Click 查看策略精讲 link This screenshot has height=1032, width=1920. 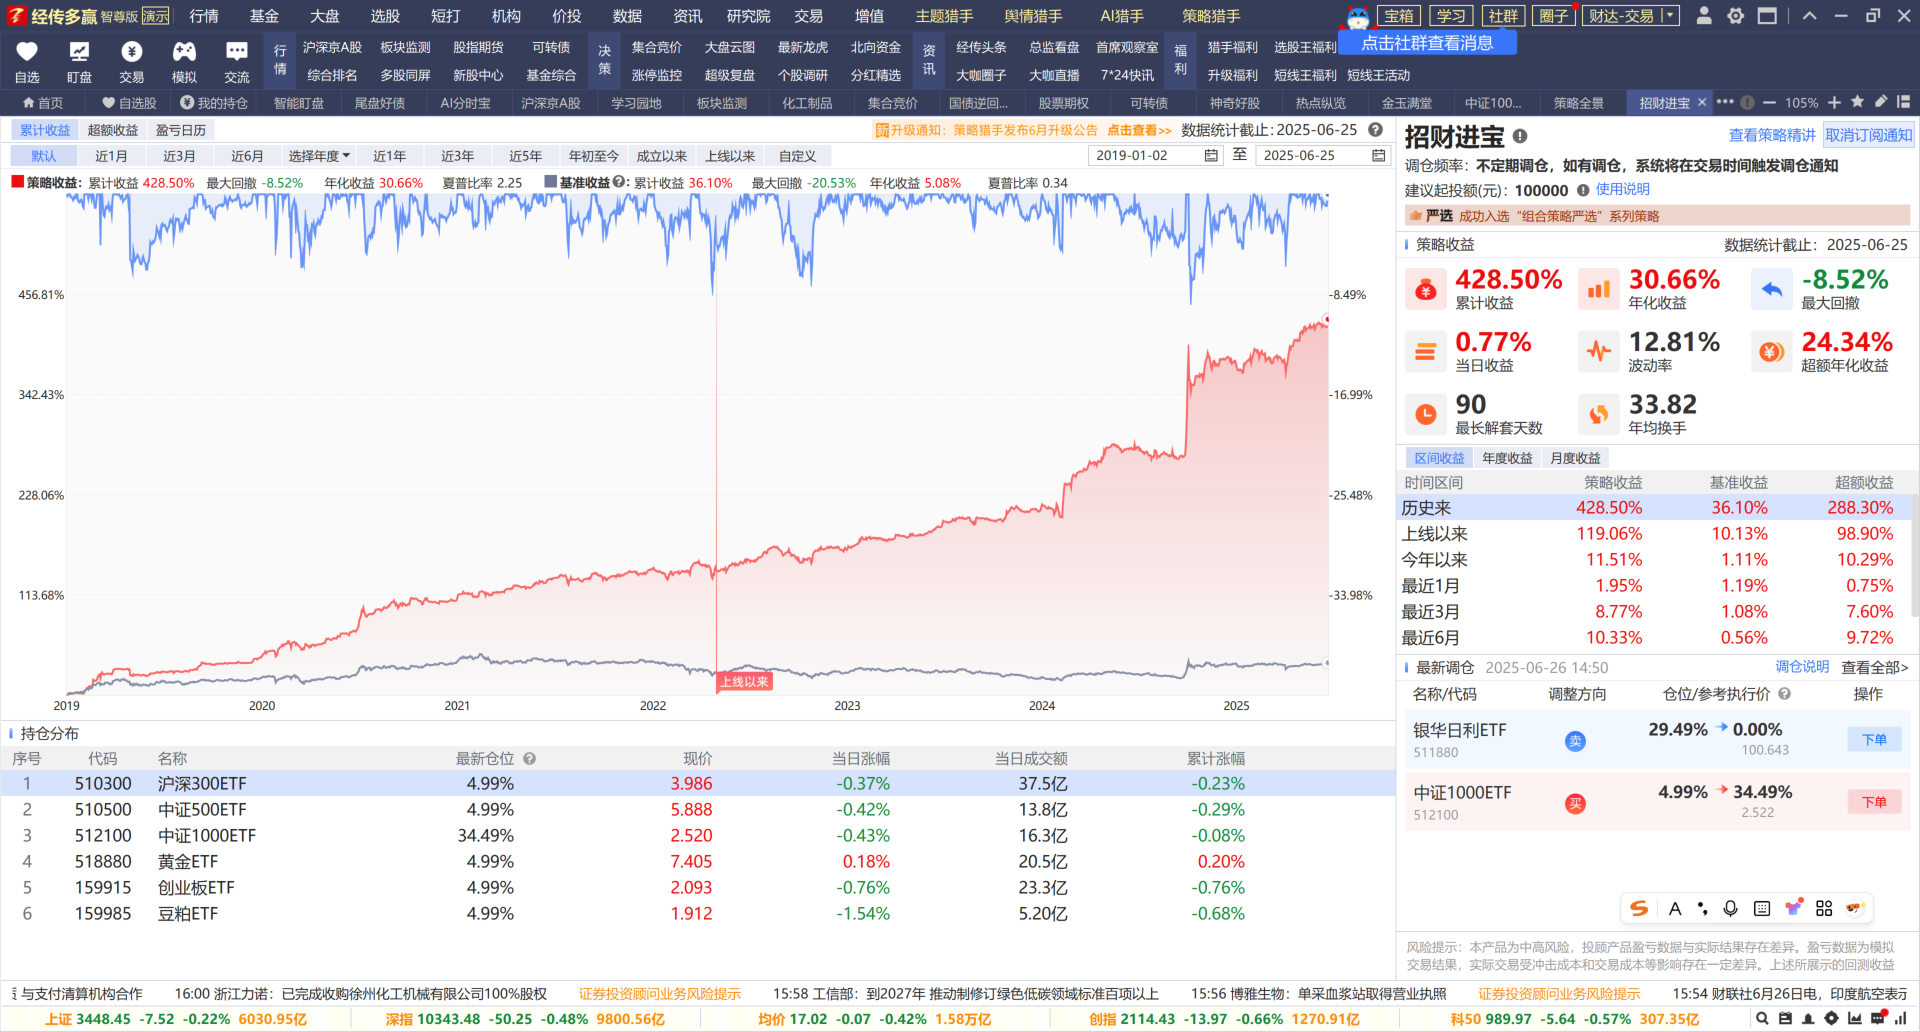pos(1772,135)
